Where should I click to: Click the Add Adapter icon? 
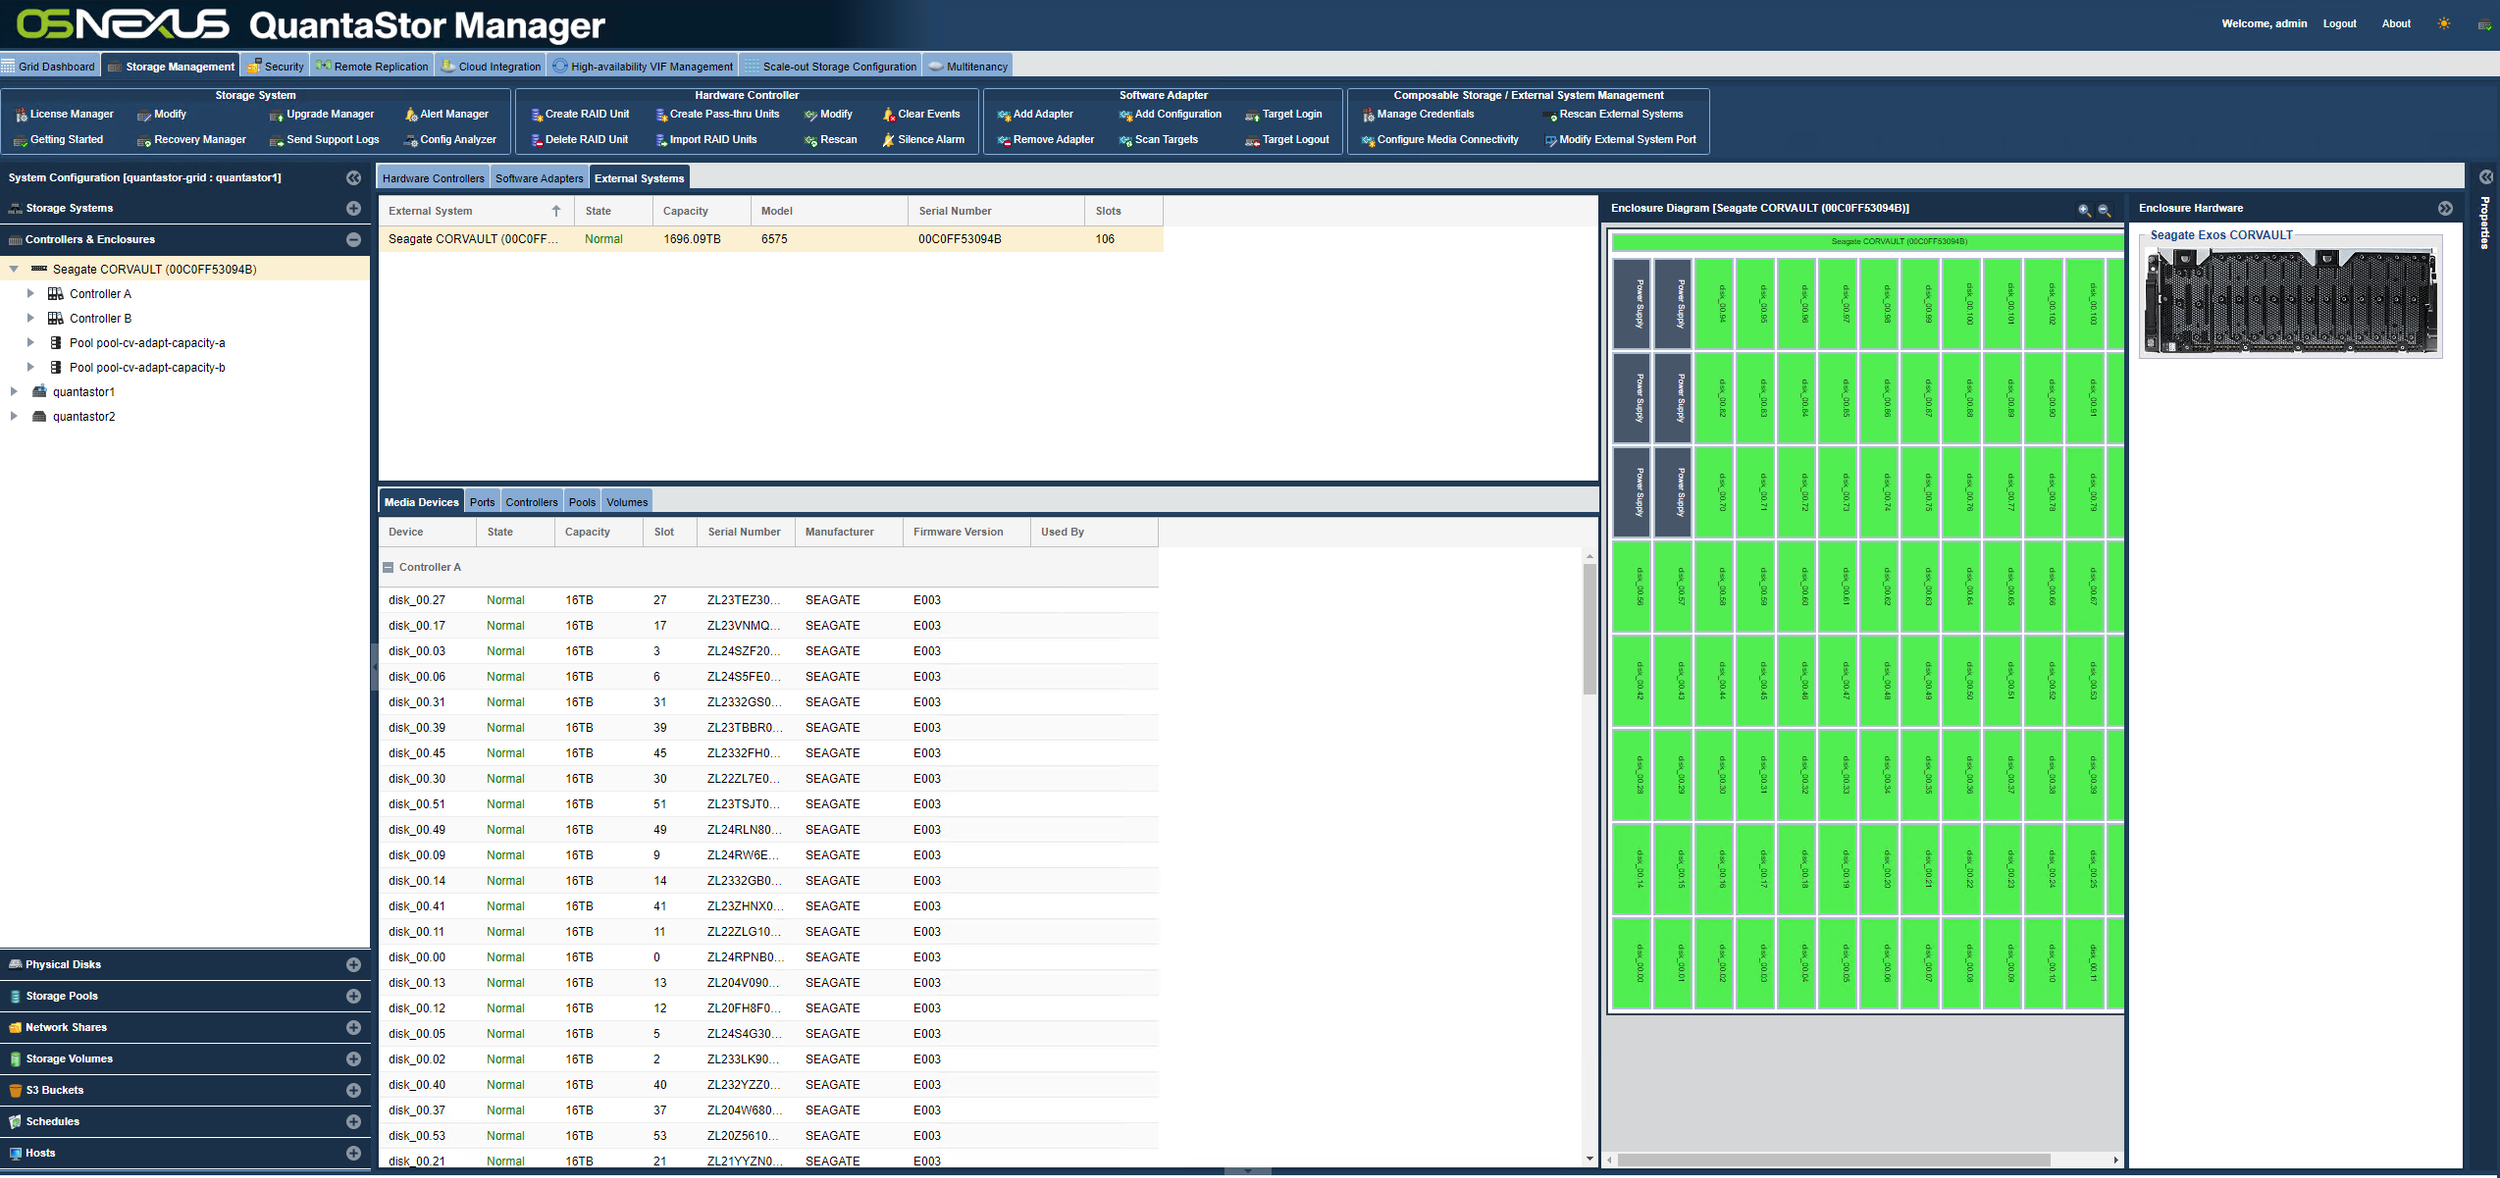point(1004,115)
